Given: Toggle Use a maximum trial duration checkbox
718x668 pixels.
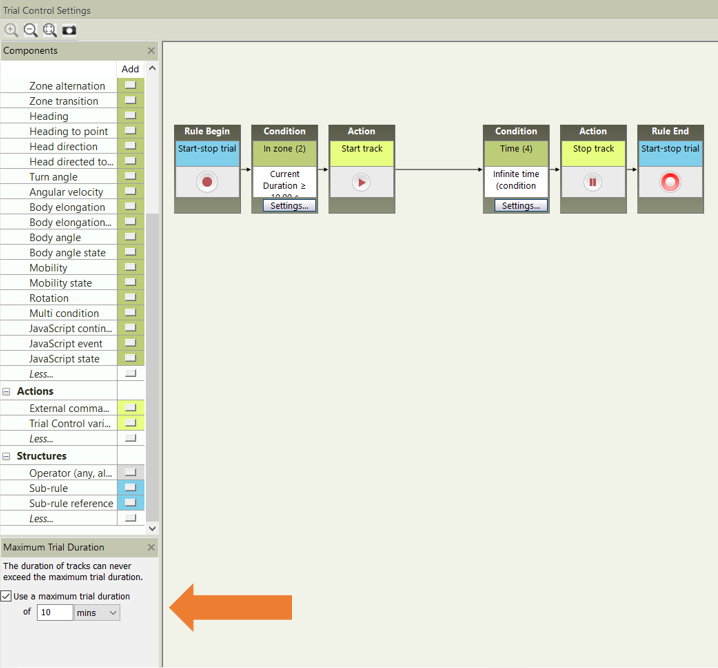Looking at the screenshot, I should (6, 596).
